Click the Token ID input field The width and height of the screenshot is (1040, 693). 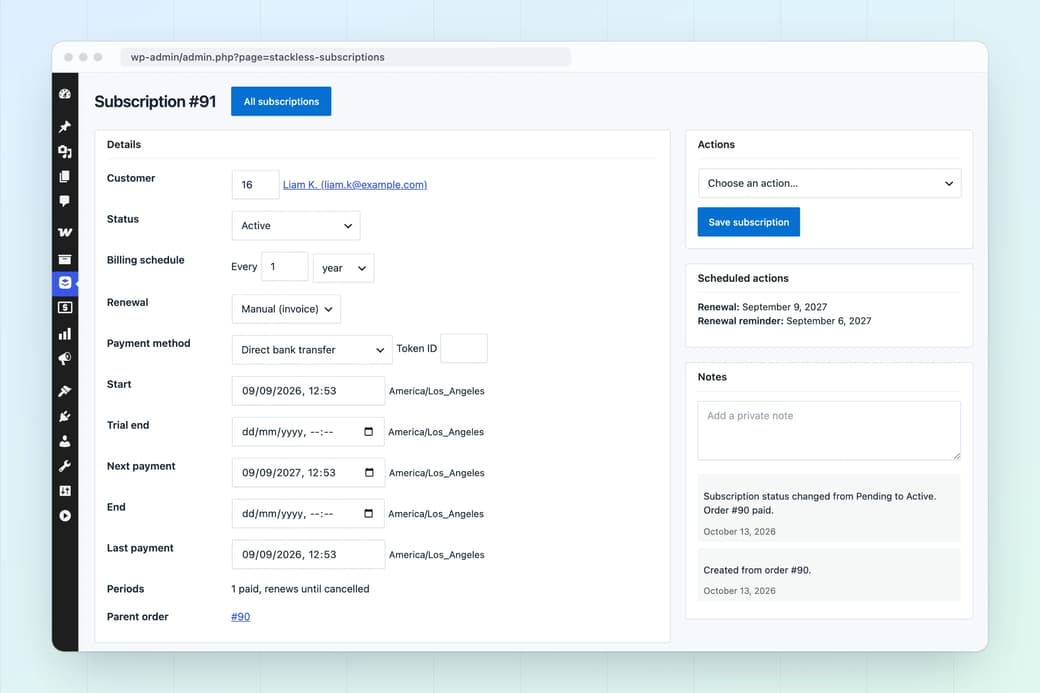(x=464, y=348)
